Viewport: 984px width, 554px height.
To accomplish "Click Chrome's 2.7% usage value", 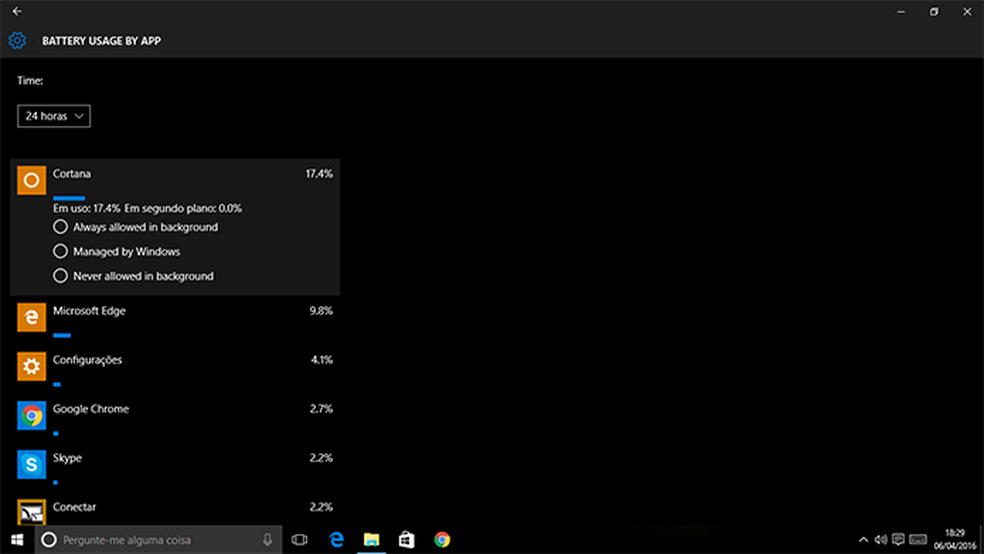I will 321,408.
